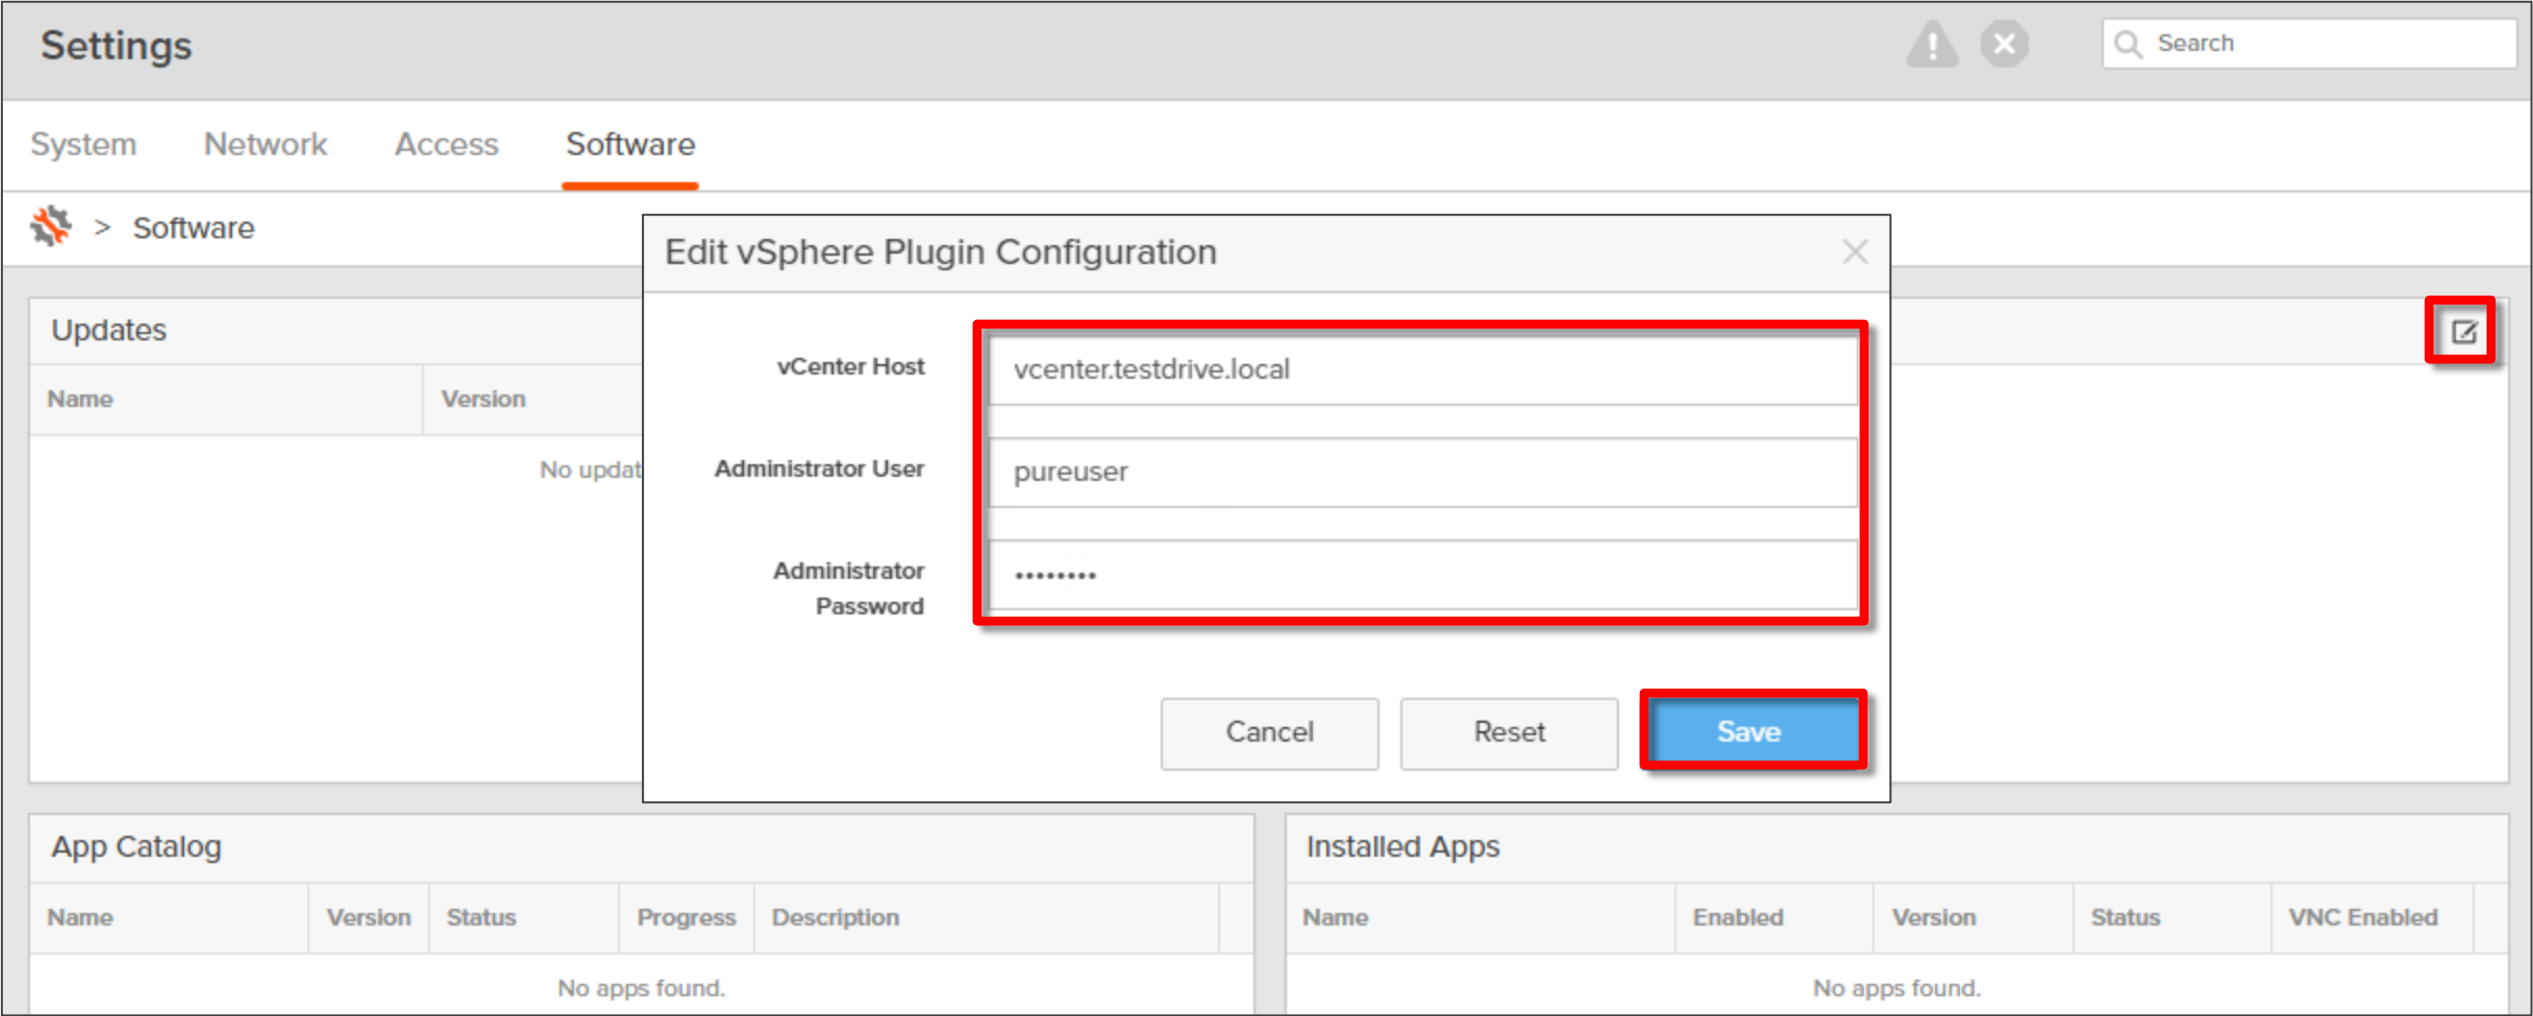This screenshot has width=2533, height=1016.
Task: Switch to the System tab
Action: click(x=83, y=145)
